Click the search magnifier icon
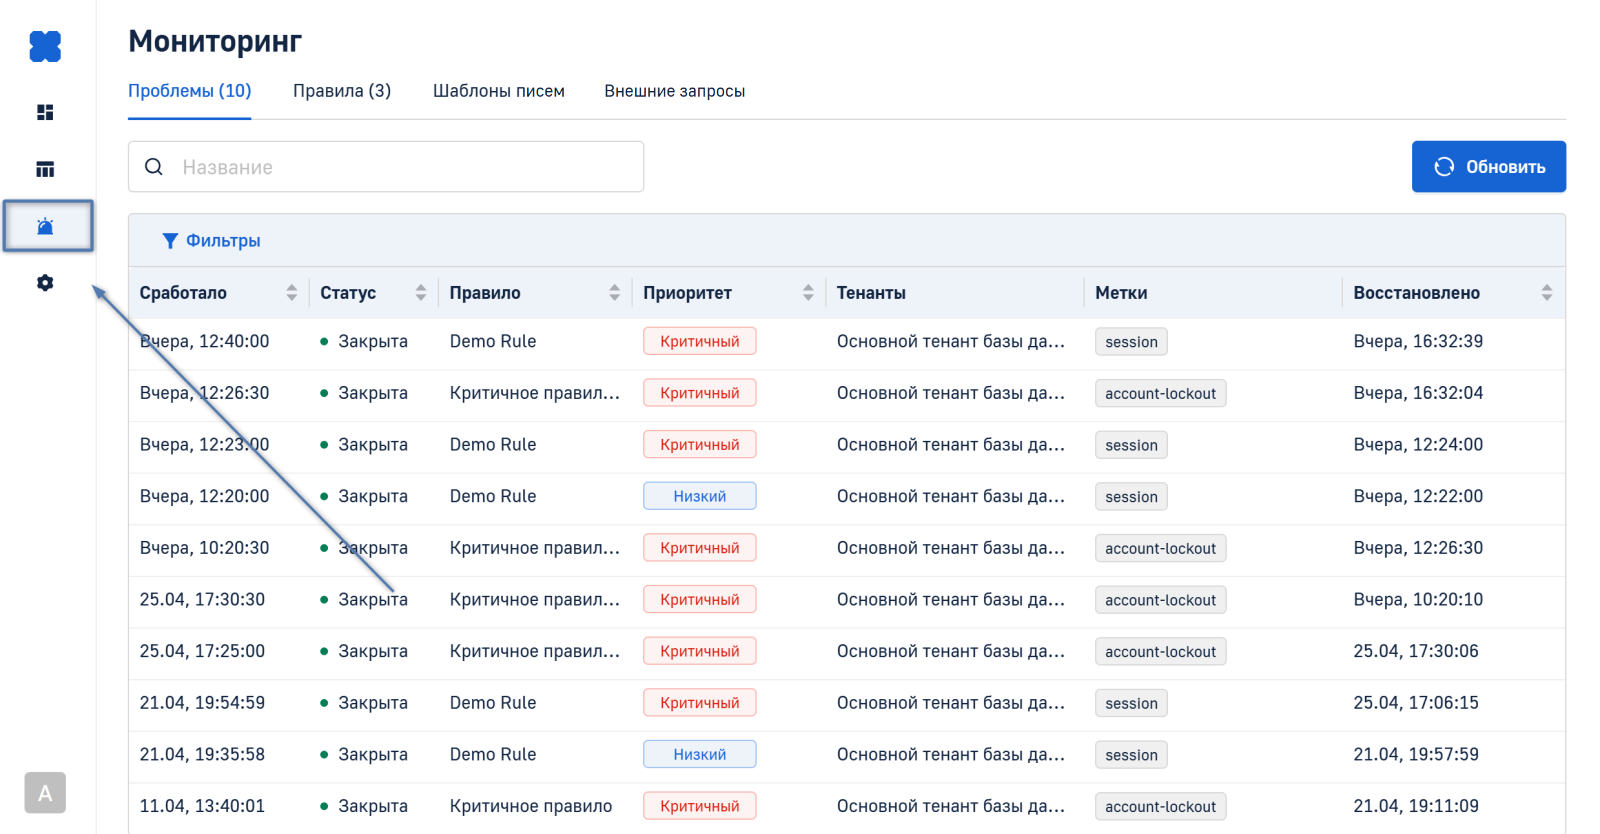Image resolution: width=1600 pixels, height=834 pixels. pyautogui.click(x=154, y=167)
